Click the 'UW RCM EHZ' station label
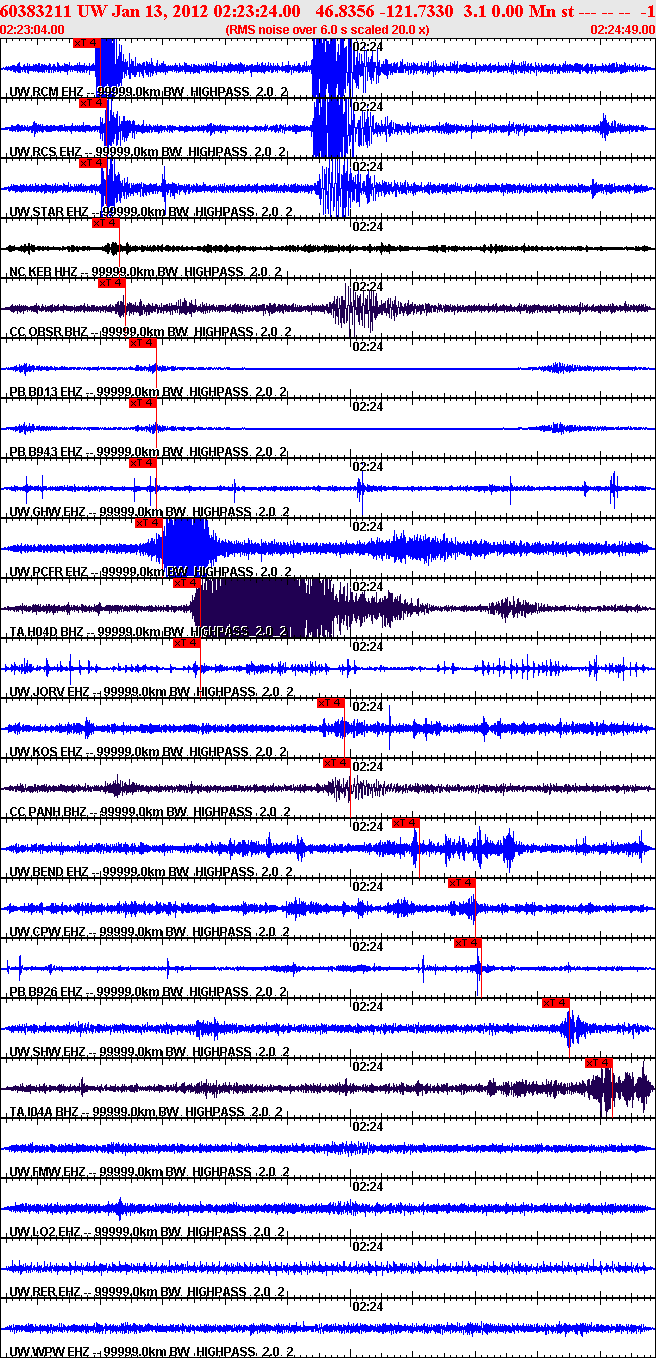 coord(47,92)
